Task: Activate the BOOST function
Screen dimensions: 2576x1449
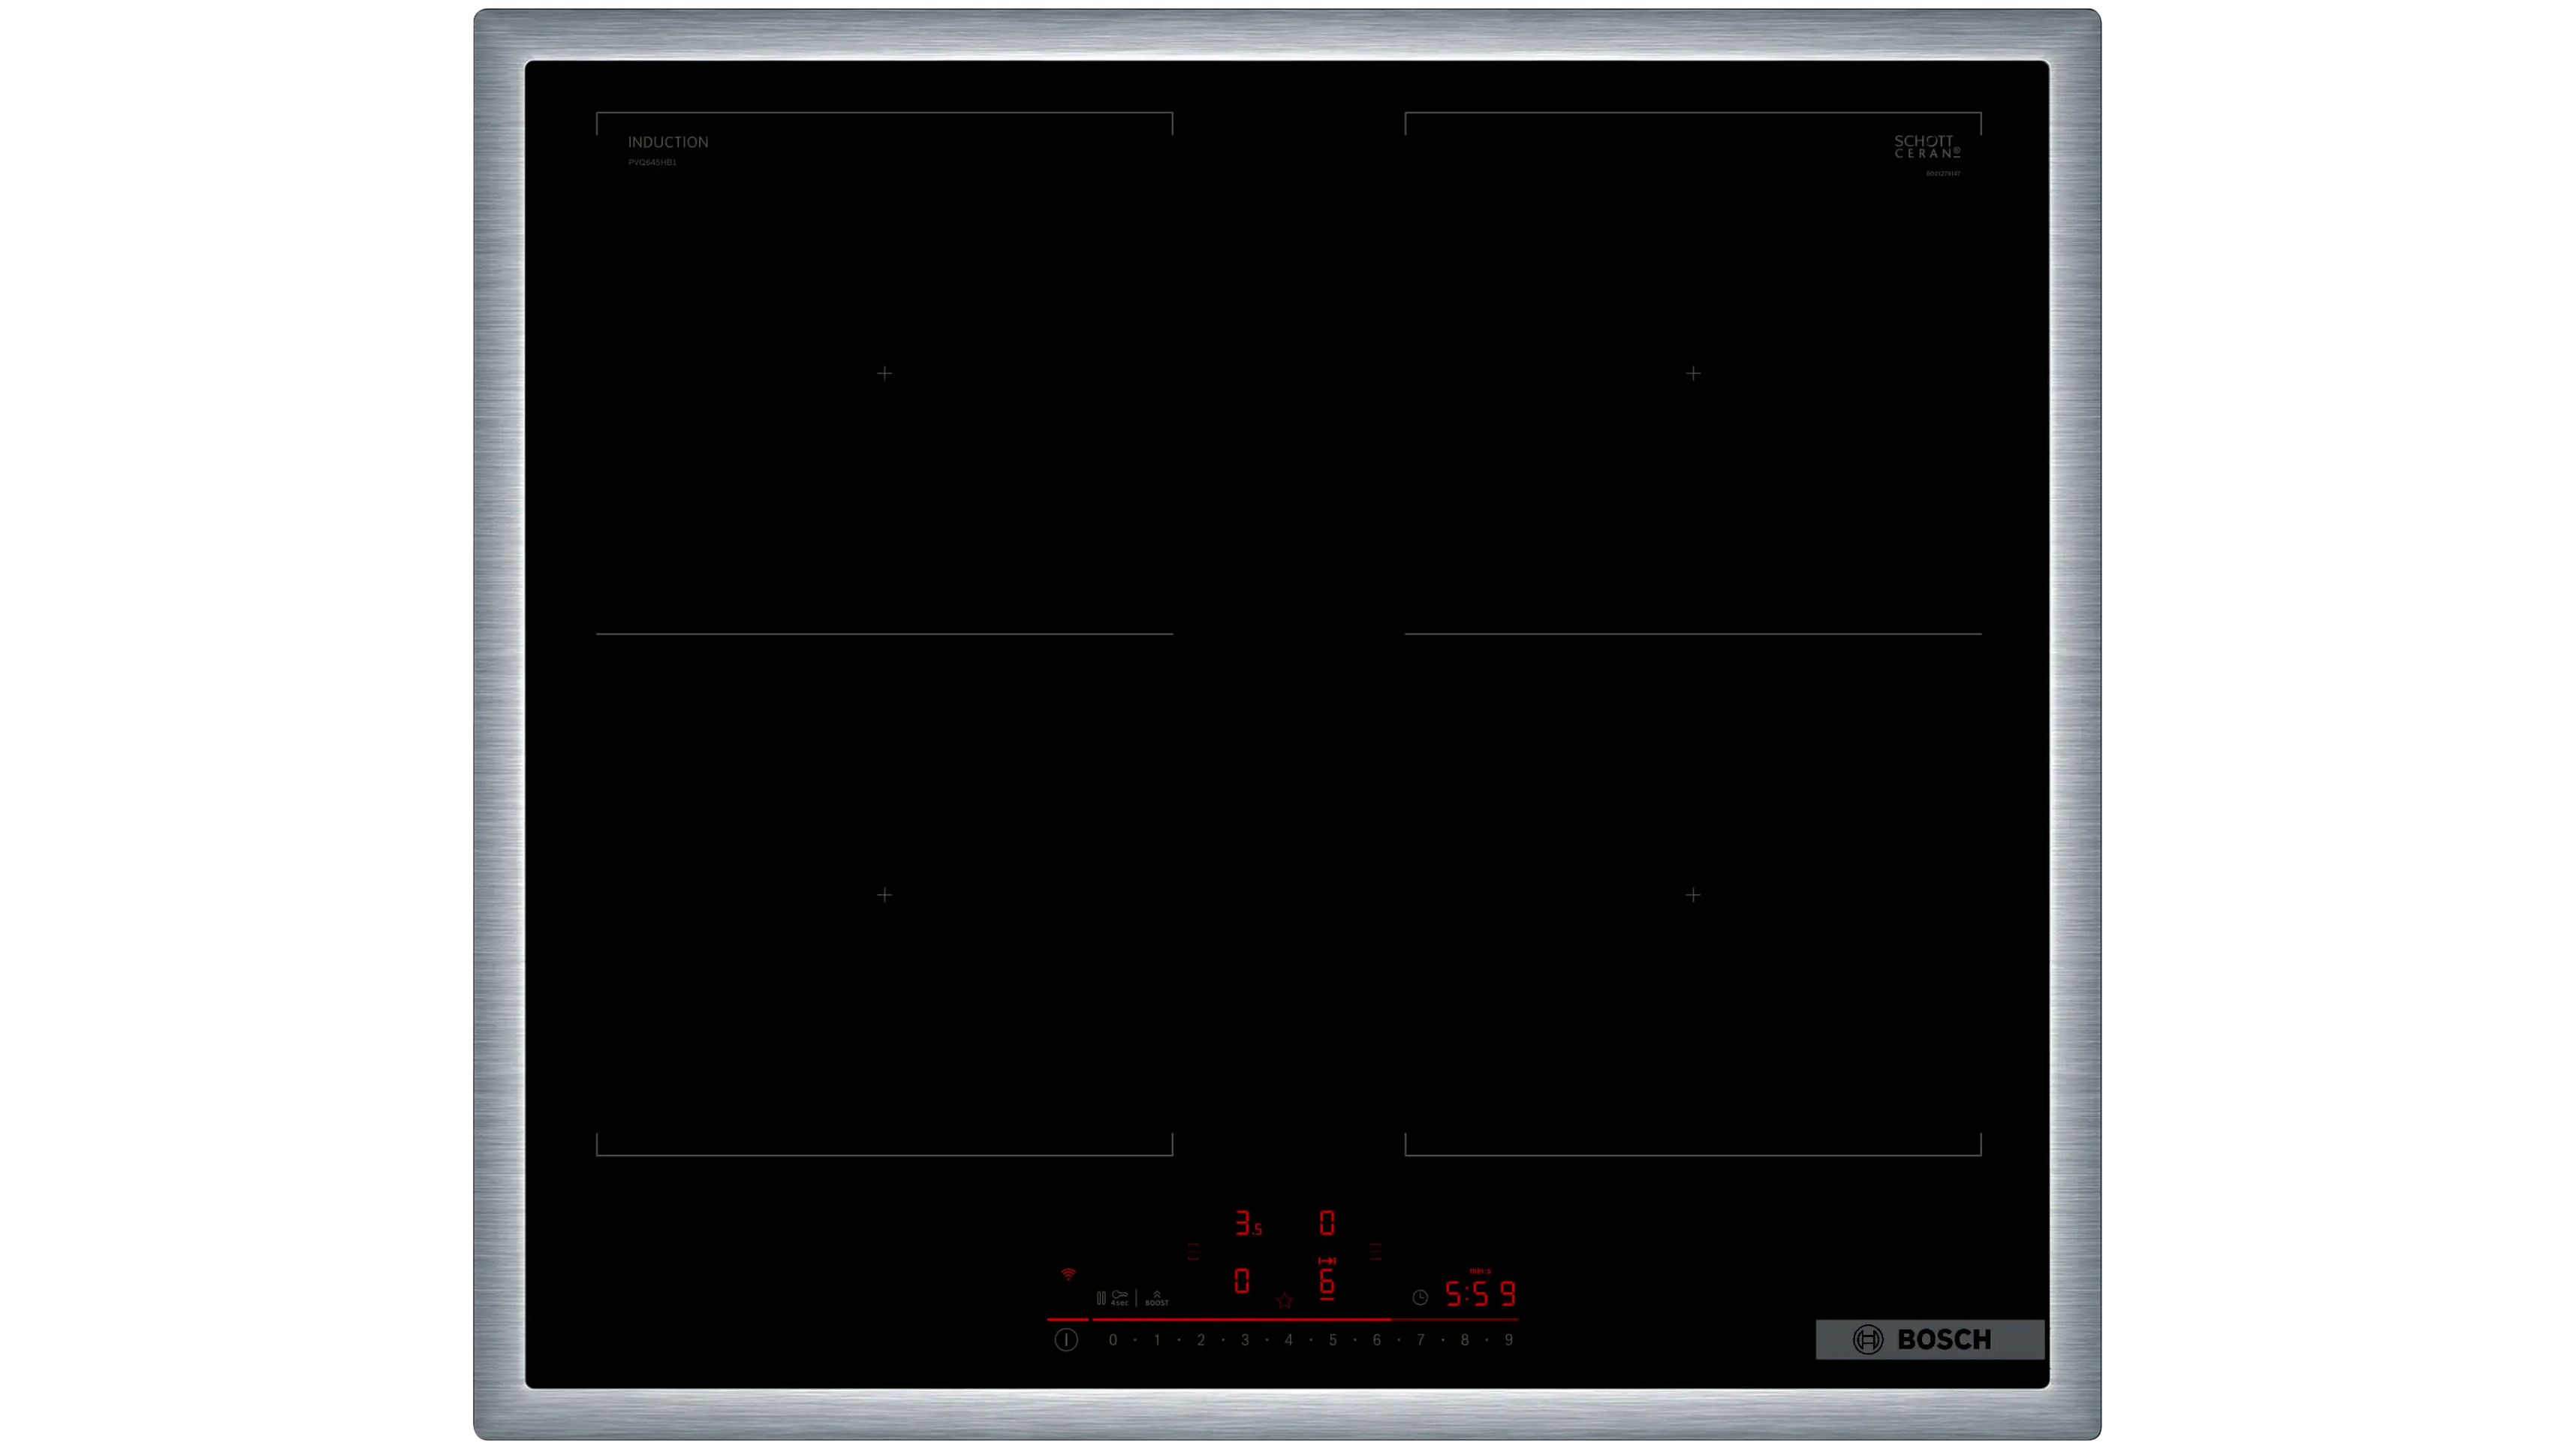Action: tap(1156, 1298)
